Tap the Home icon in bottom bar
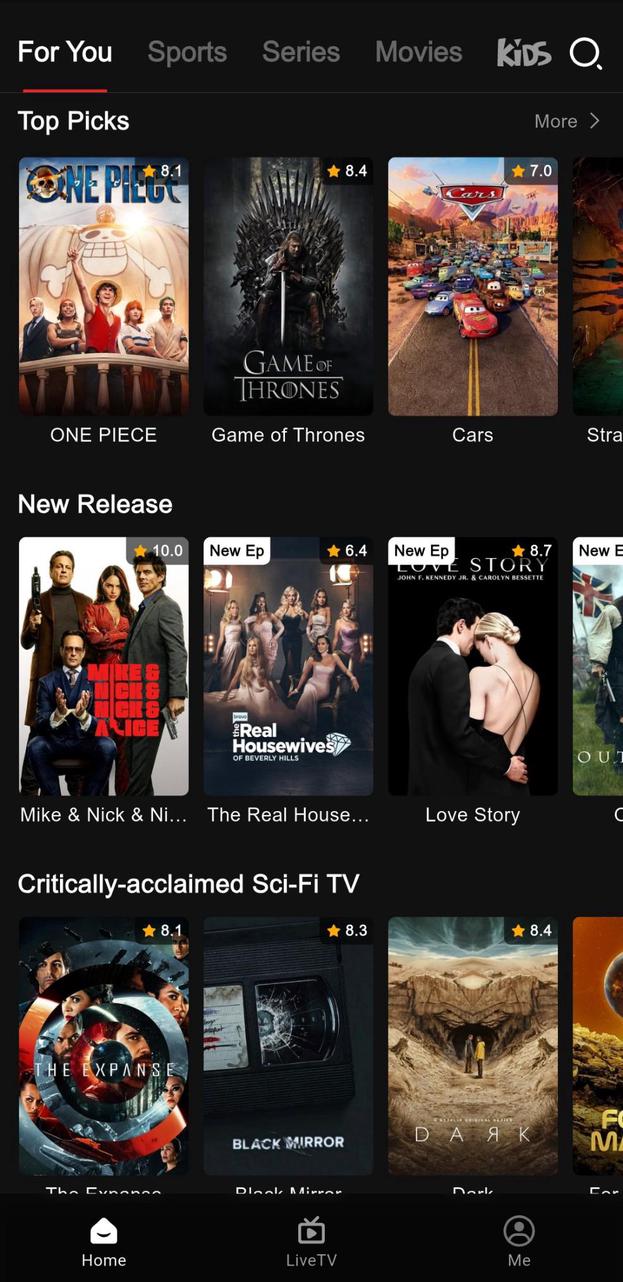Screen dimensions: 623x1282 point(104,1231)
